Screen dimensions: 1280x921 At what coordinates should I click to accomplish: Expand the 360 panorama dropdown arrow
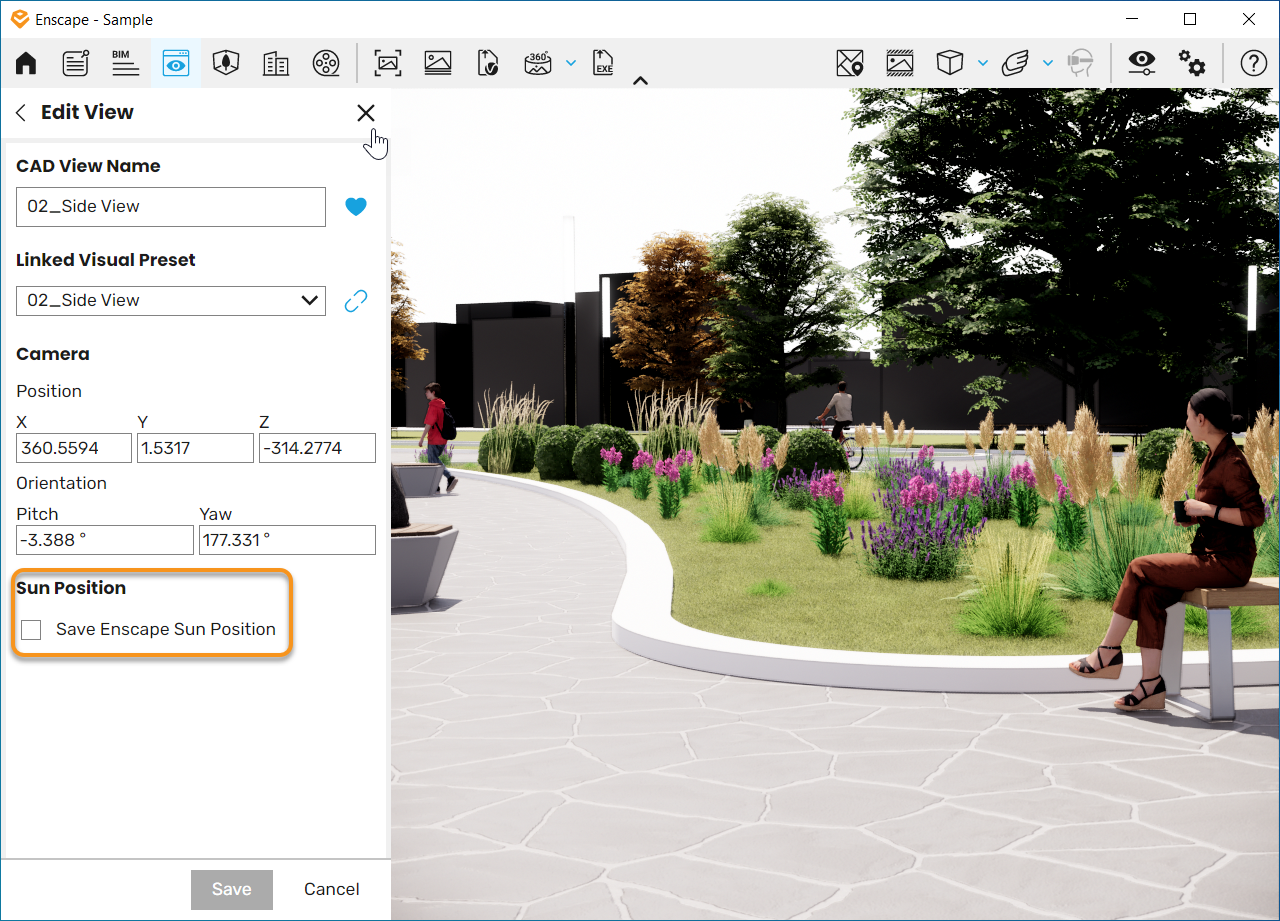pyautogui.click(x=571, y=63)
